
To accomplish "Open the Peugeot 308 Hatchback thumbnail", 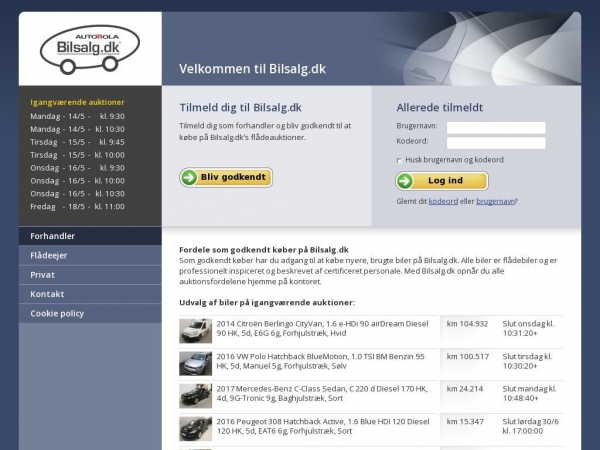I will coord(196,429).
